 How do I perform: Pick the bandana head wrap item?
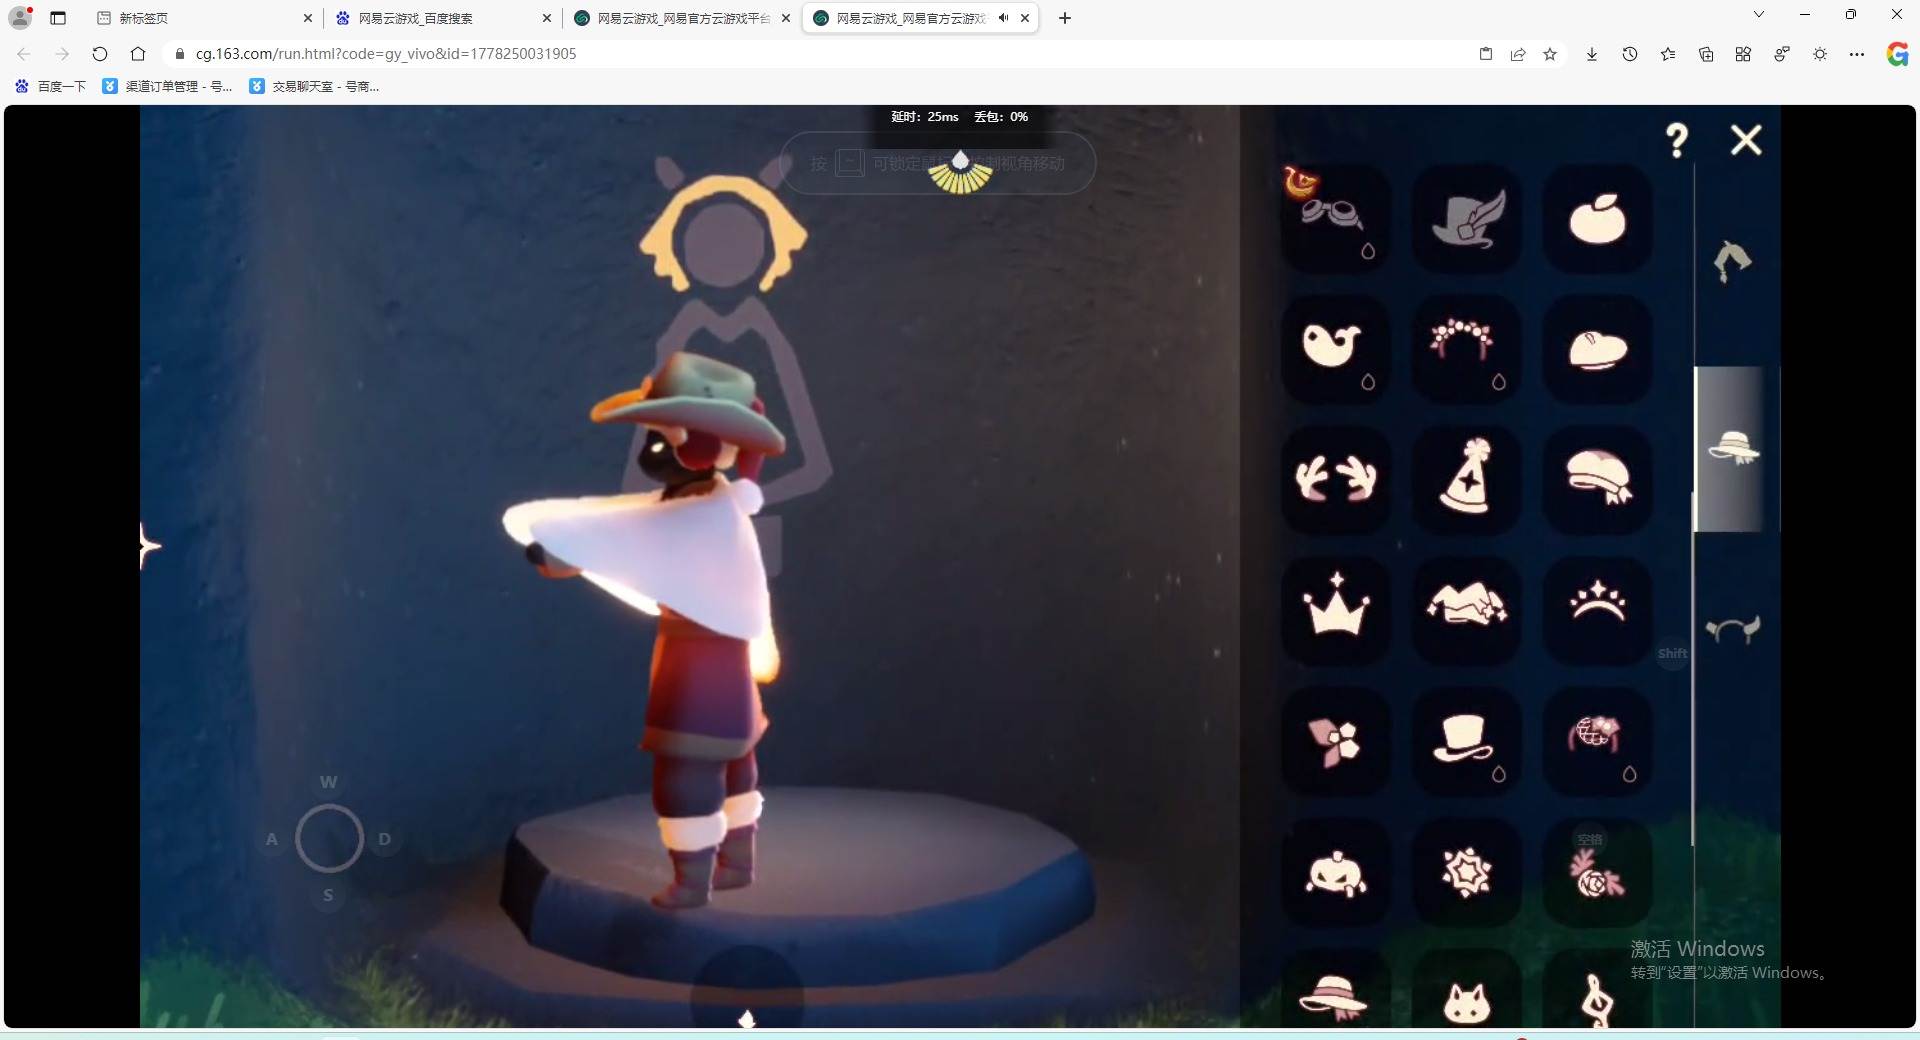tap(1597, 479)
